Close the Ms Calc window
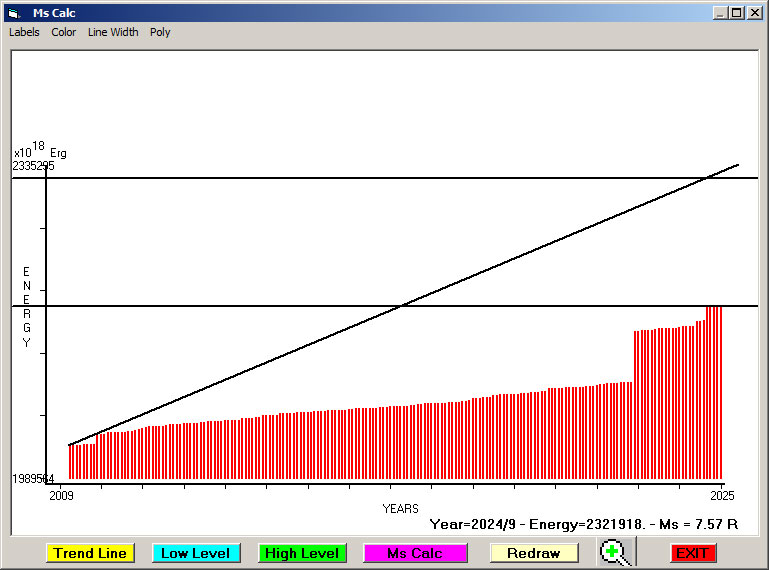The height and width of the screenshot is (570, 769). tap(755, 13)
